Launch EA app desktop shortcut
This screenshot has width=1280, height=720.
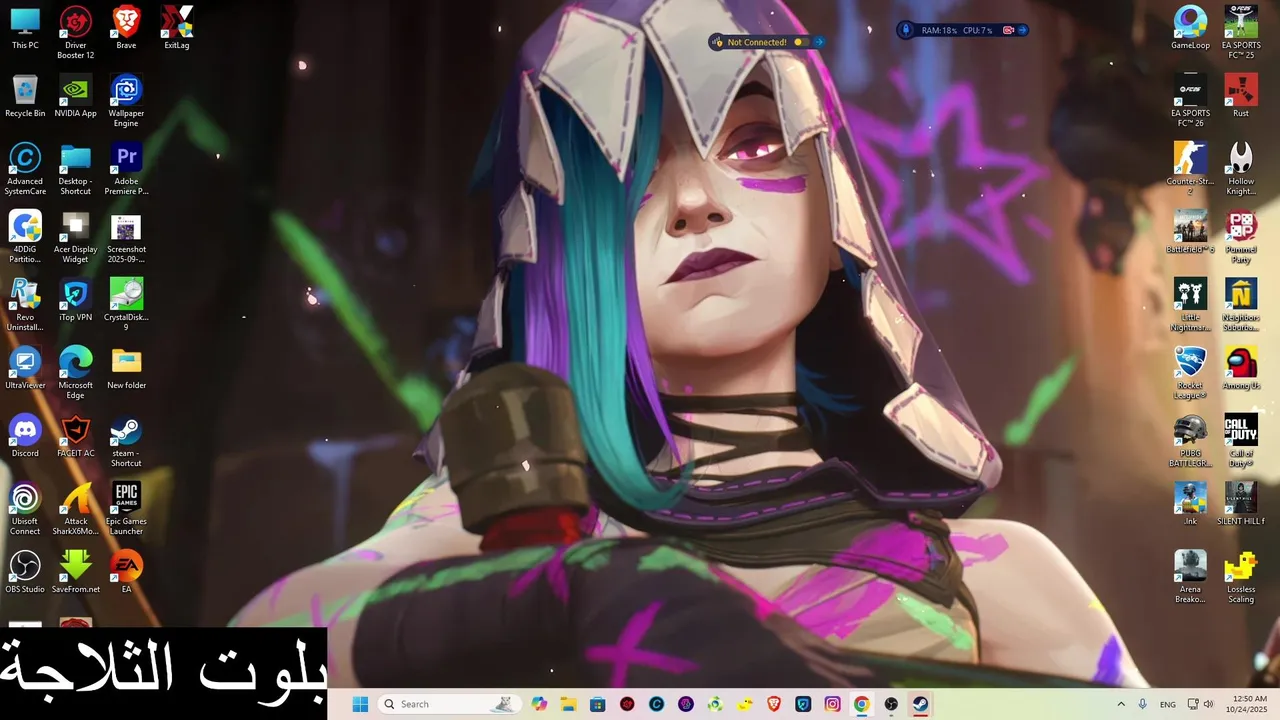click(x=126, y=573)
